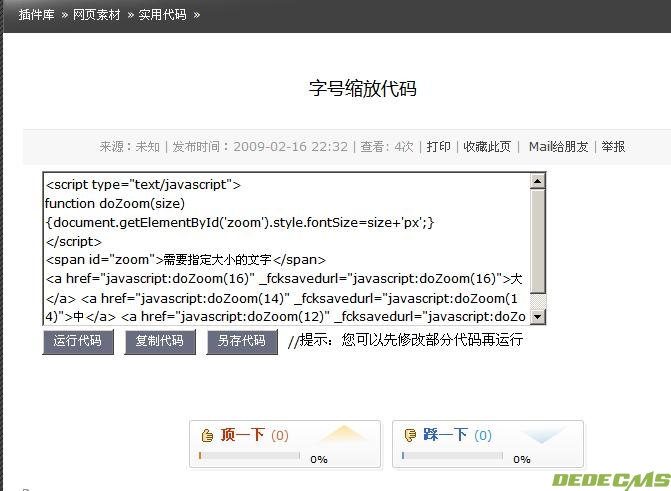Click the code box scrollbar thumb
The height and width of the screenshot is (491, 671).
(537, 241)
